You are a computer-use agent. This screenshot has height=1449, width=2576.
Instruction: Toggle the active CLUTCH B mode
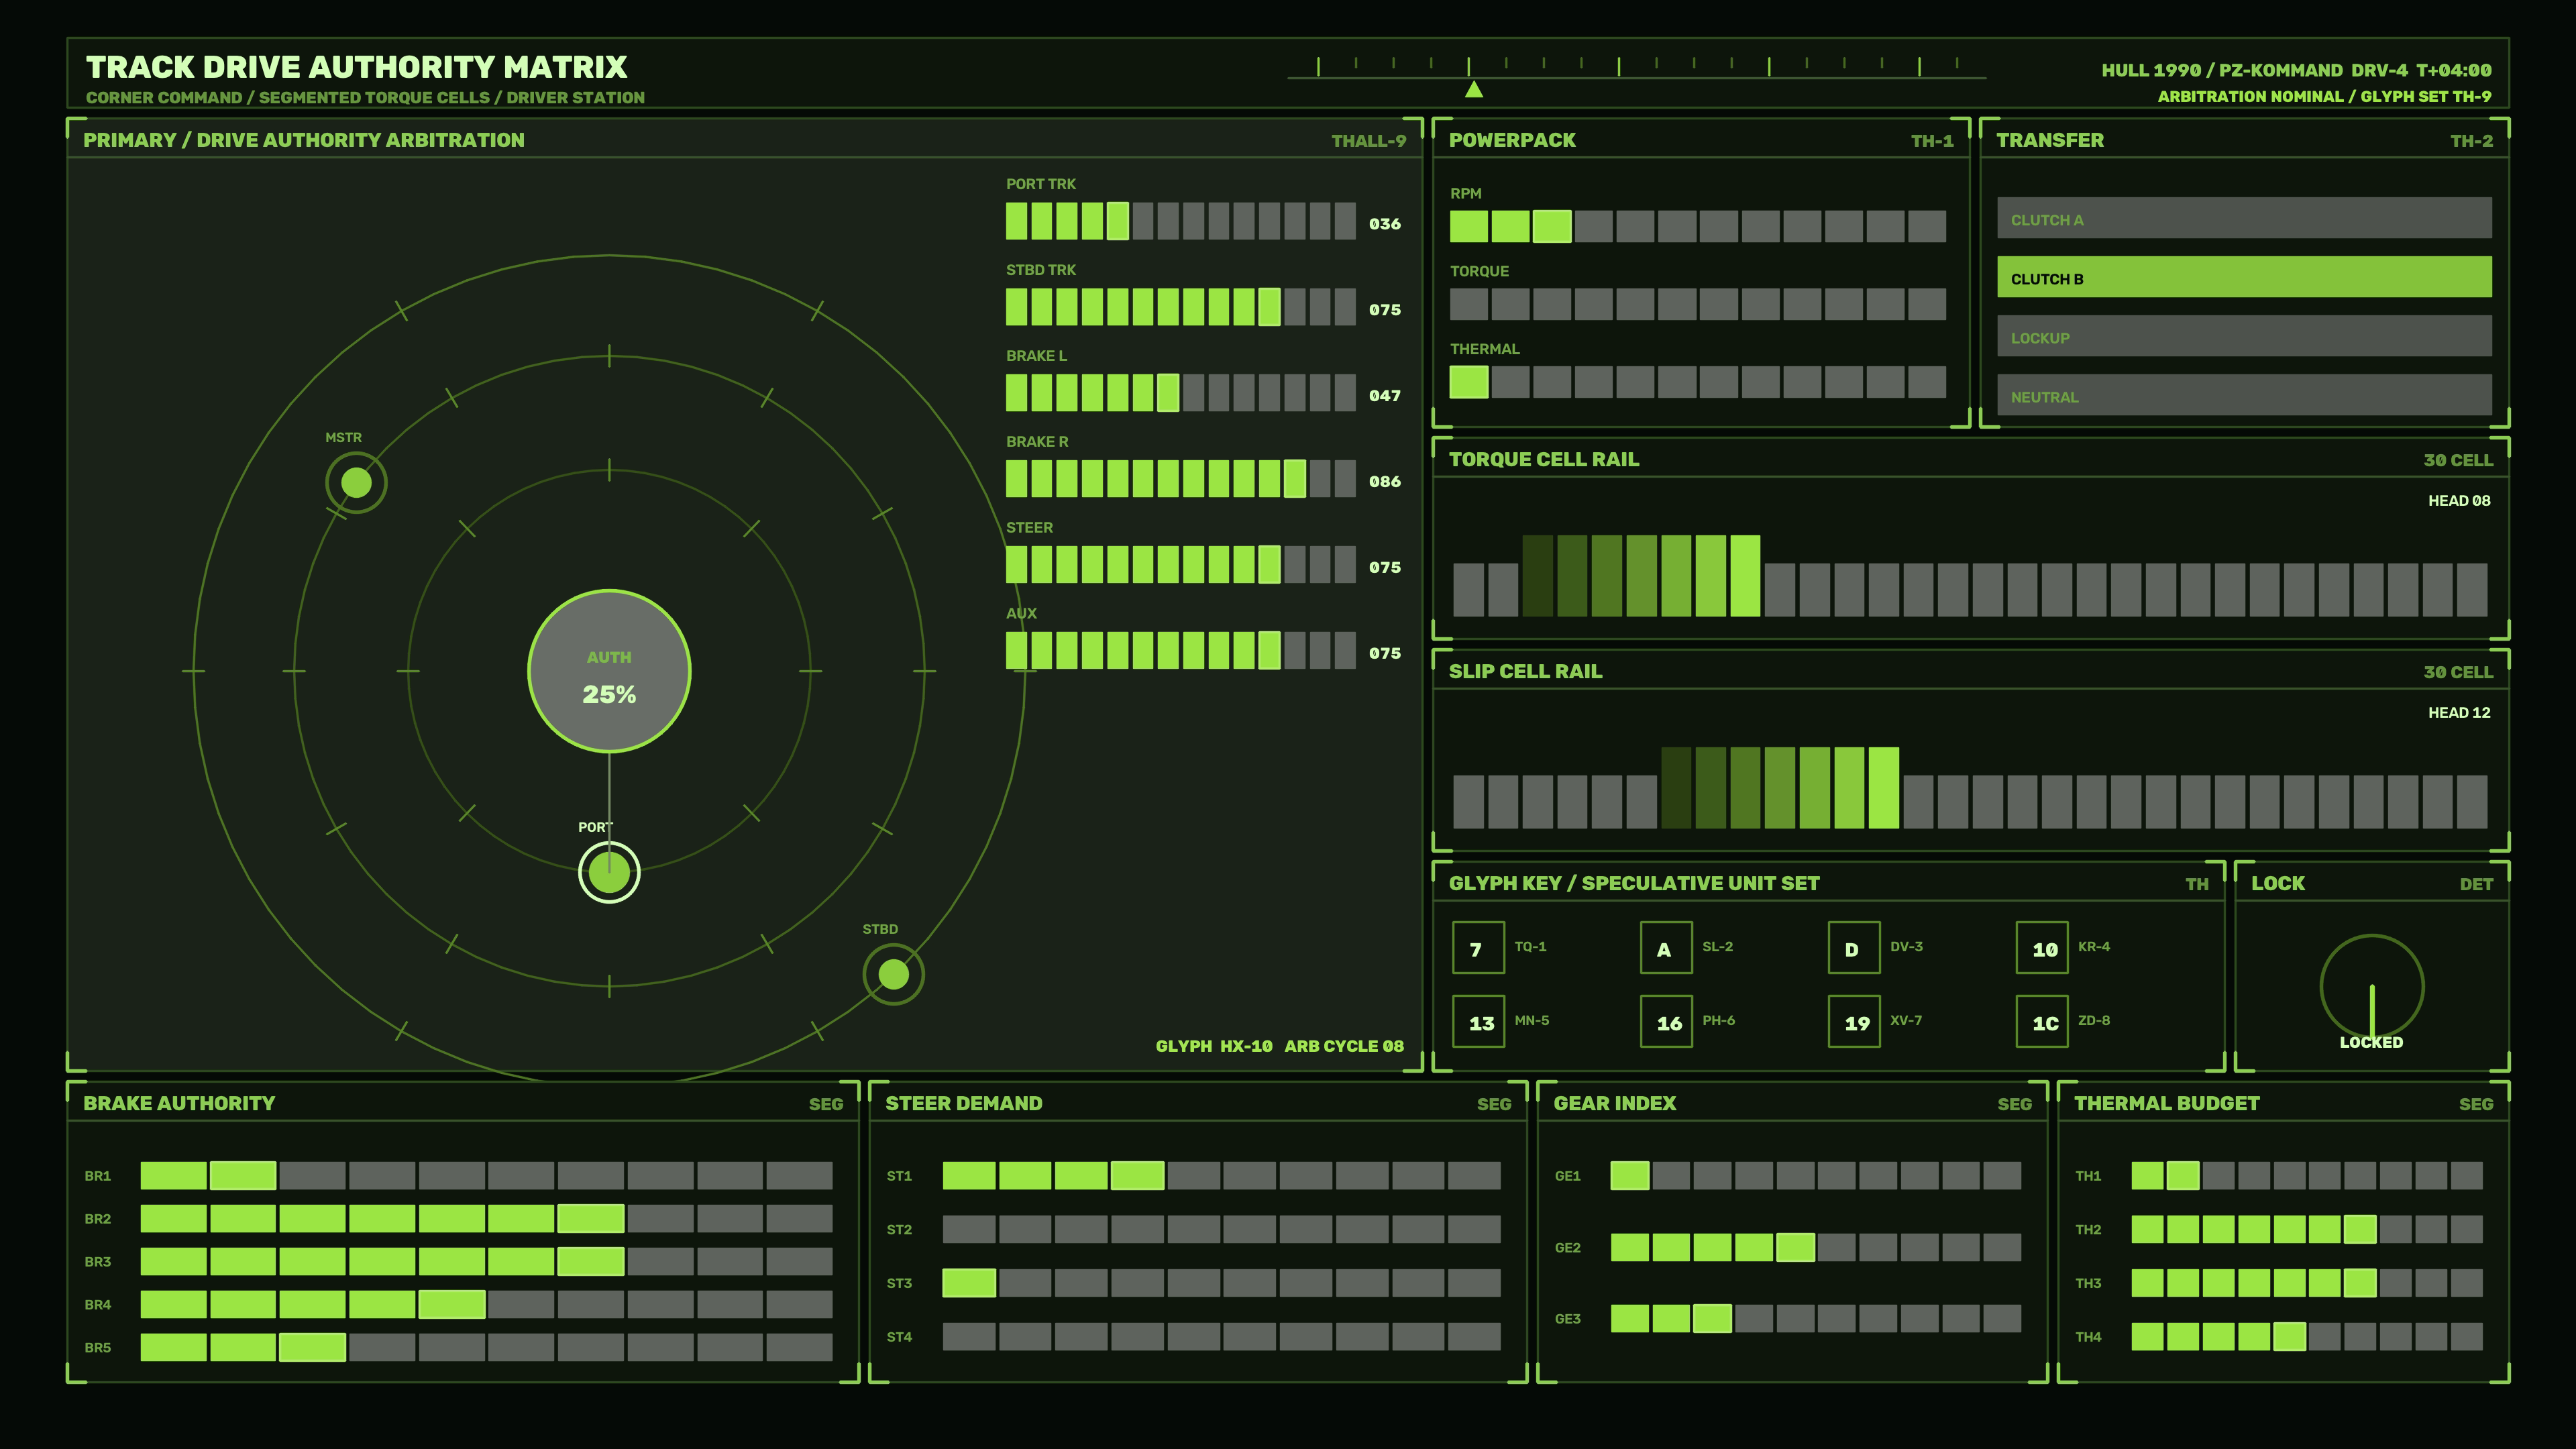[2244, 277]
